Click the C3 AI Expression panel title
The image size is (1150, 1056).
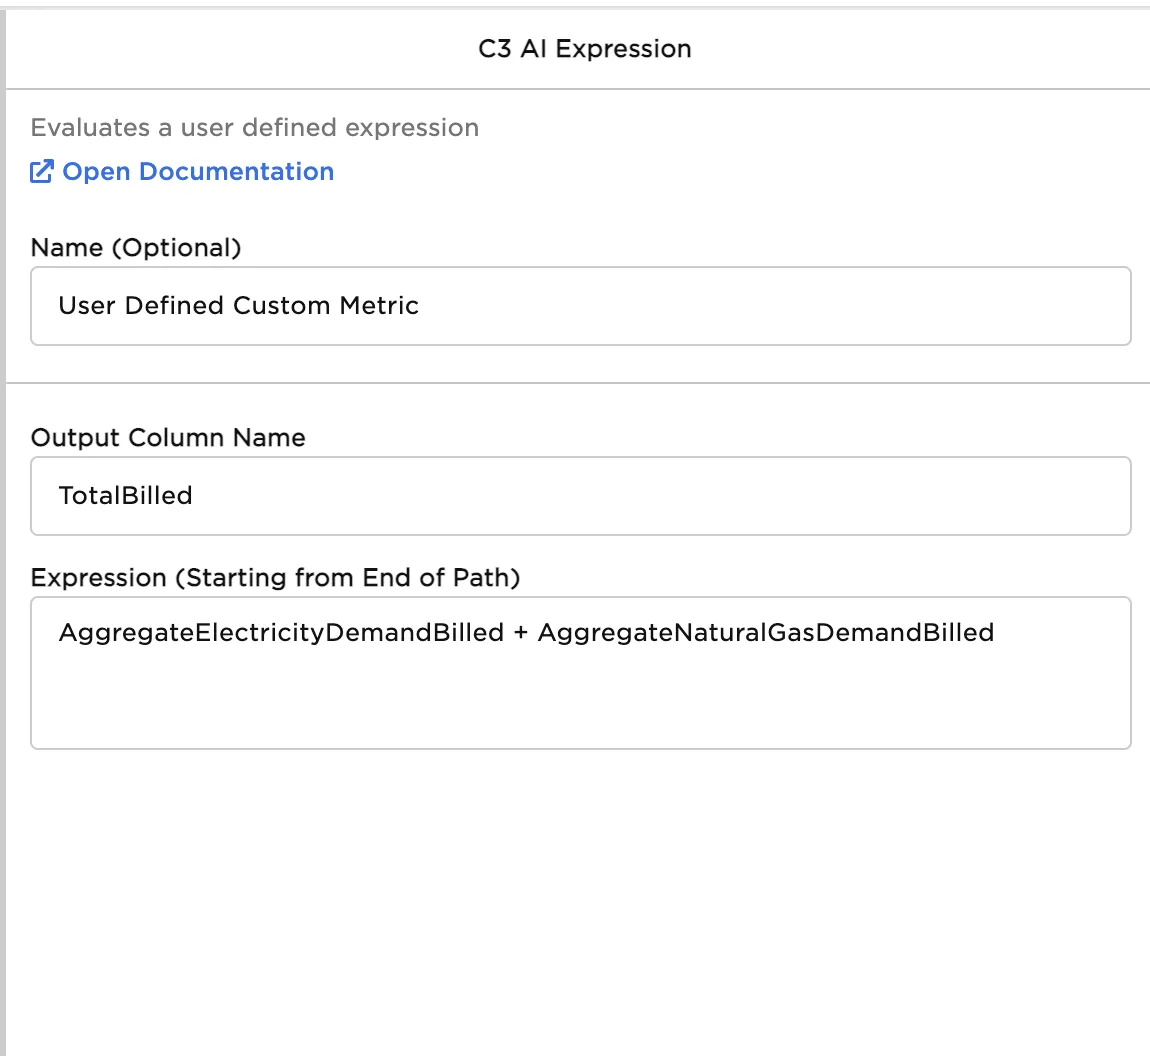[585, 49]
